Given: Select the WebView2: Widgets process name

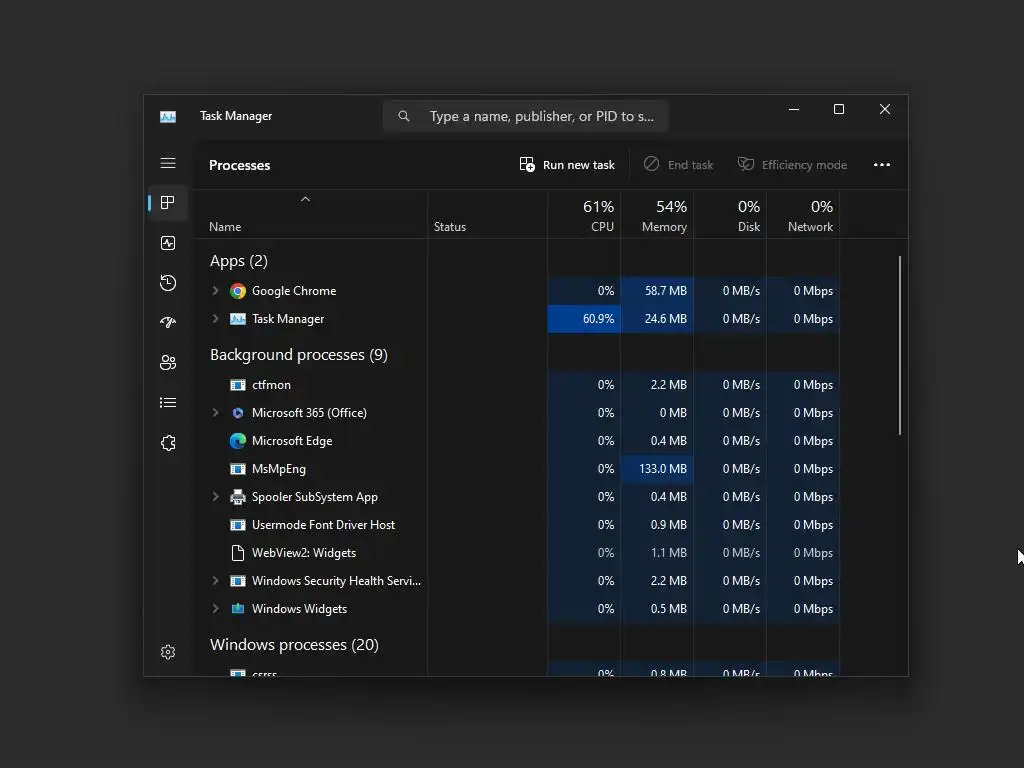Looking at the screenshot, I should coord(304,552).
